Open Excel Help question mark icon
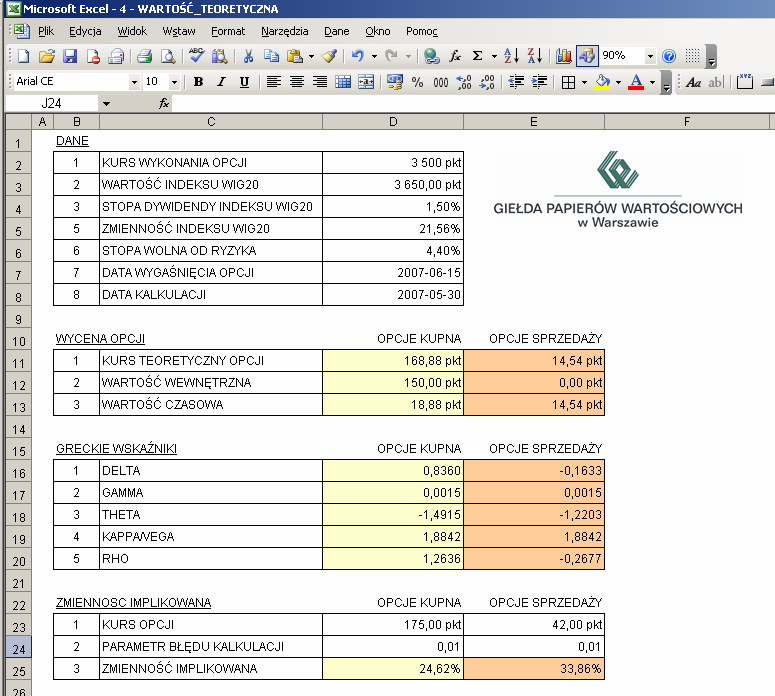 coord(669,56)
